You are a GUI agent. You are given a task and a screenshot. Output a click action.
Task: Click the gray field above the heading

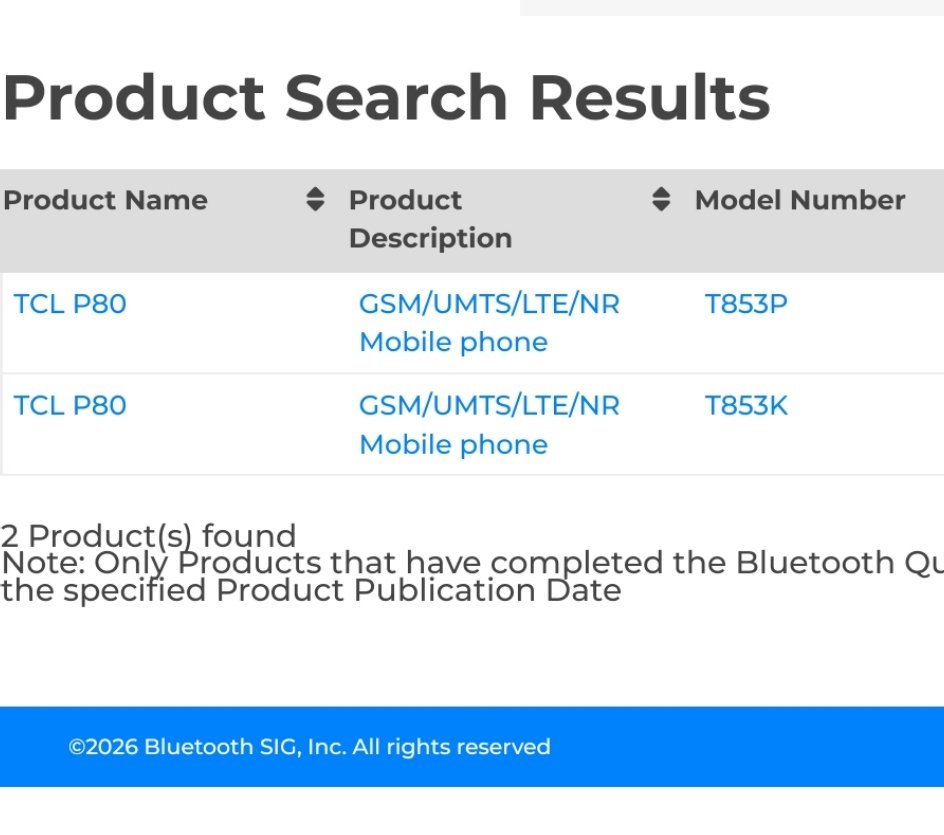731,8
